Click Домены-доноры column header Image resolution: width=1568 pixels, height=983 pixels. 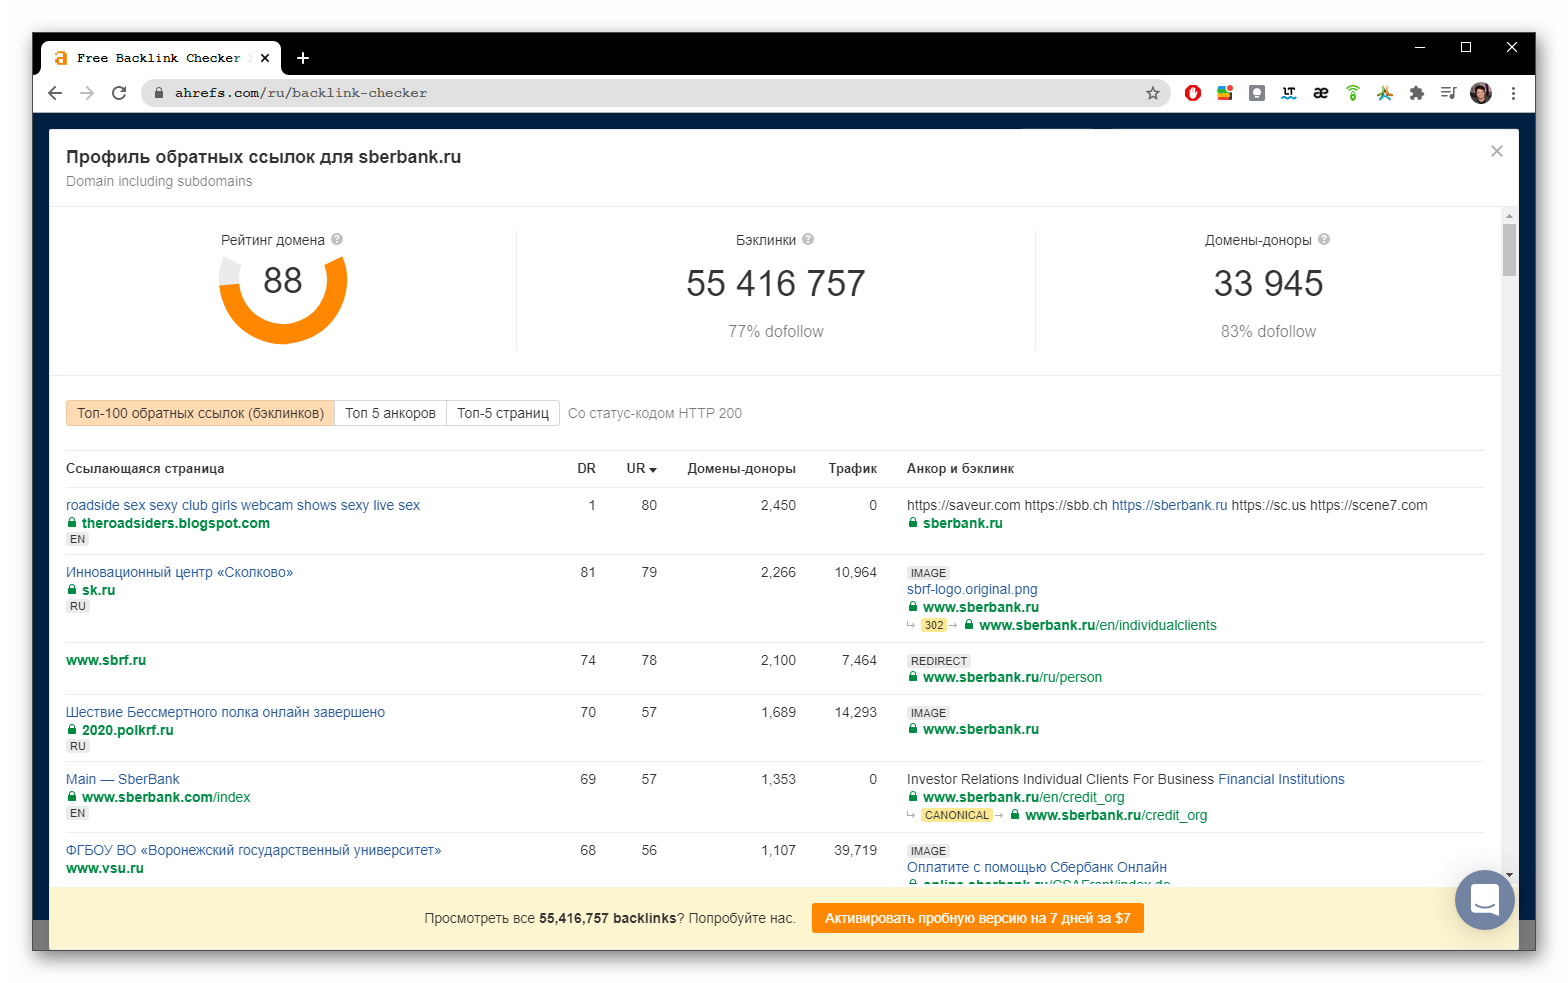click(741, 468)
